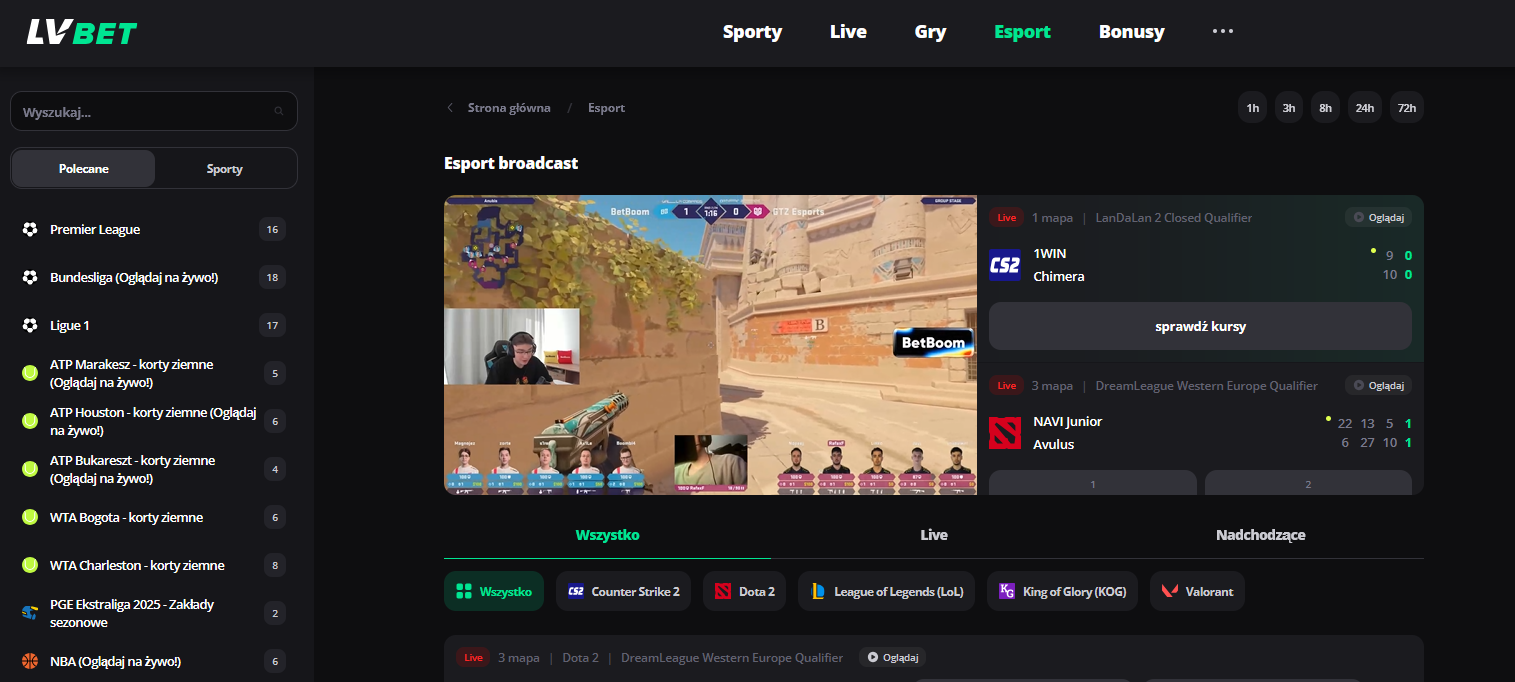The height and width of the screenshot is (682, 1515).
Task: Click the Wyszukaj search field
Action: point(154,112)
